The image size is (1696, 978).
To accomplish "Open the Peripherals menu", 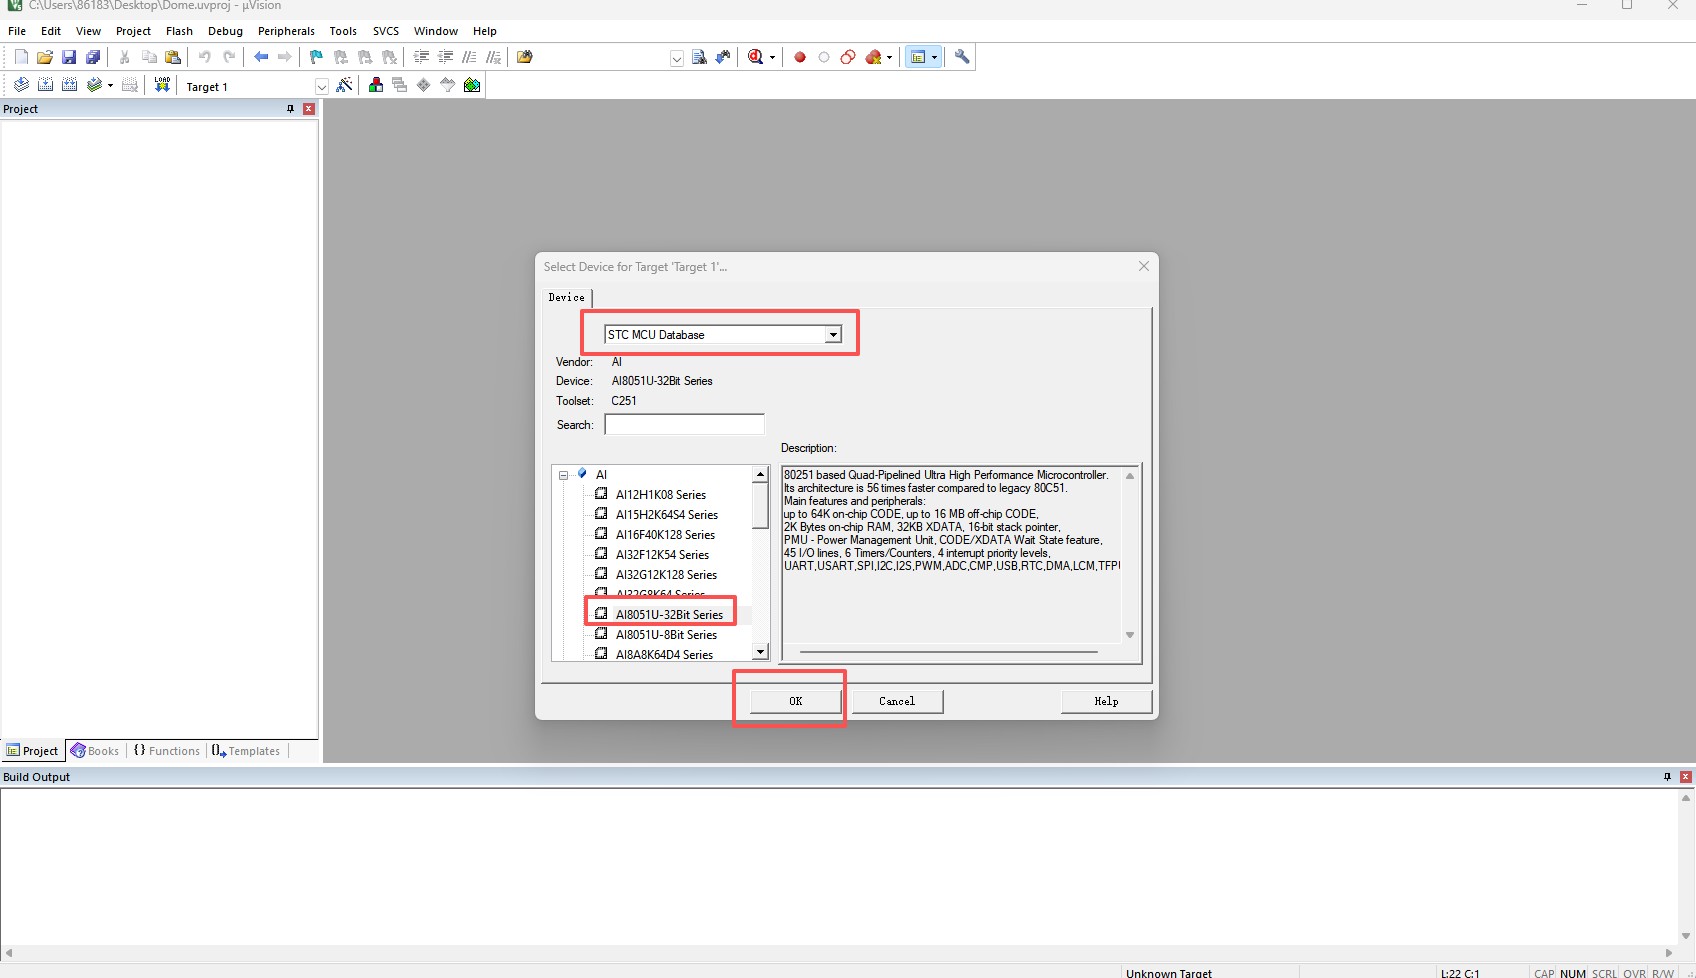I will coord(286,31).
